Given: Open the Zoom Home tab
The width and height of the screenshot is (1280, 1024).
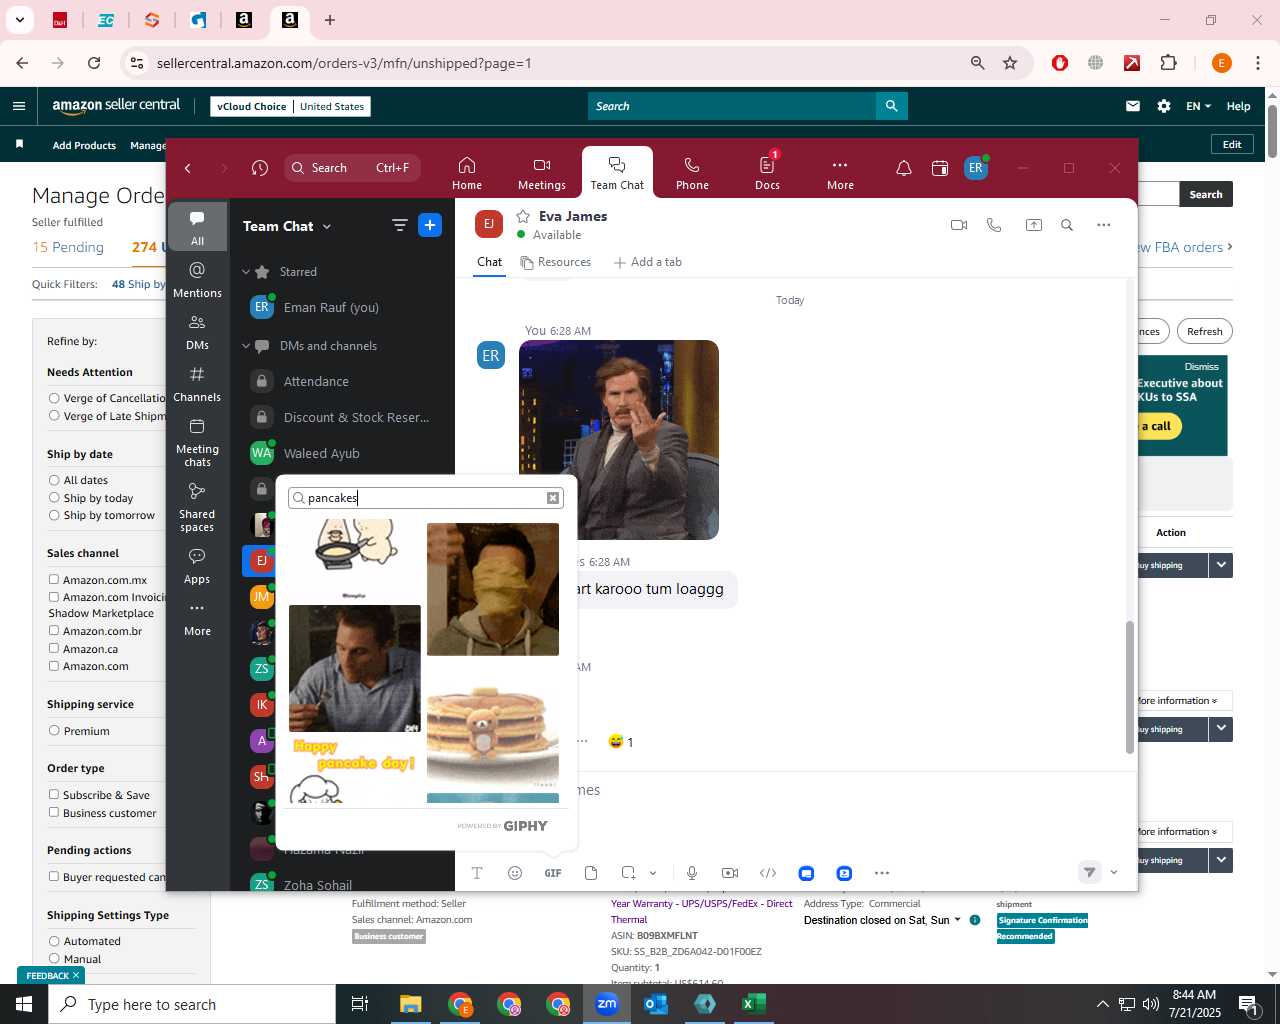Looking at the screenshot, I should [467, 173].
